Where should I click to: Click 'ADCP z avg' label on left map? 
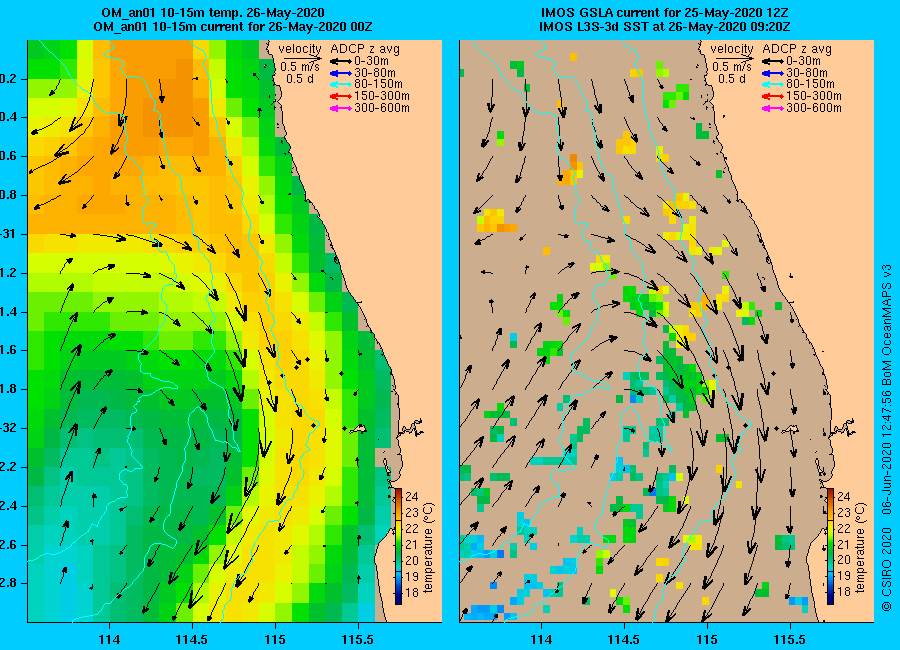[365, 49]
